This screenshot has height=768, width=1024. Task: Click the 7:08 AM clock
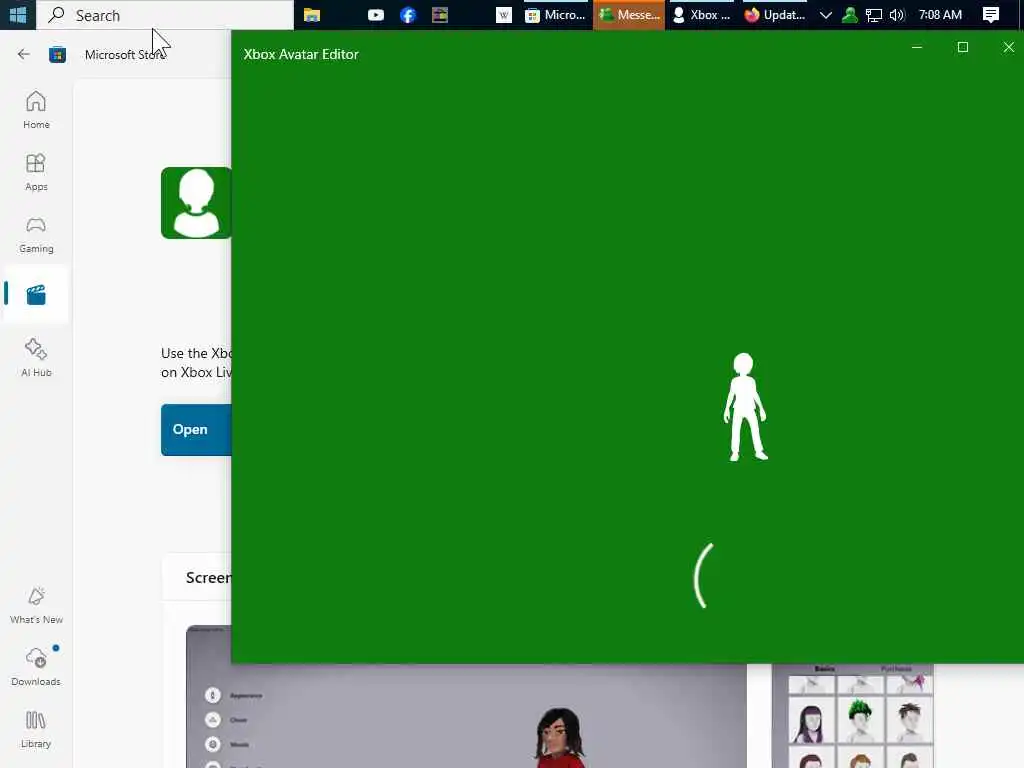(x=940, y=14)
